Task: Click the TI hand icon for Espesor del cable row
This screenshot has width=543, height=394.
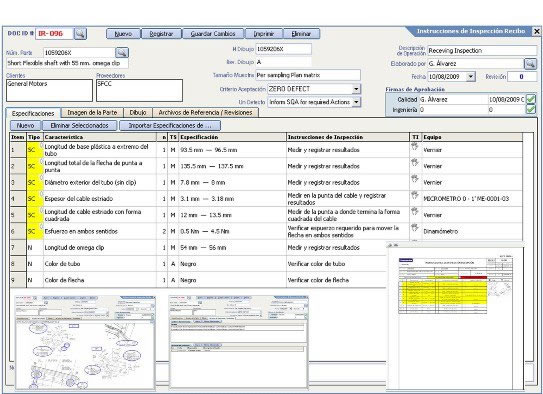Action: point(415,195)
